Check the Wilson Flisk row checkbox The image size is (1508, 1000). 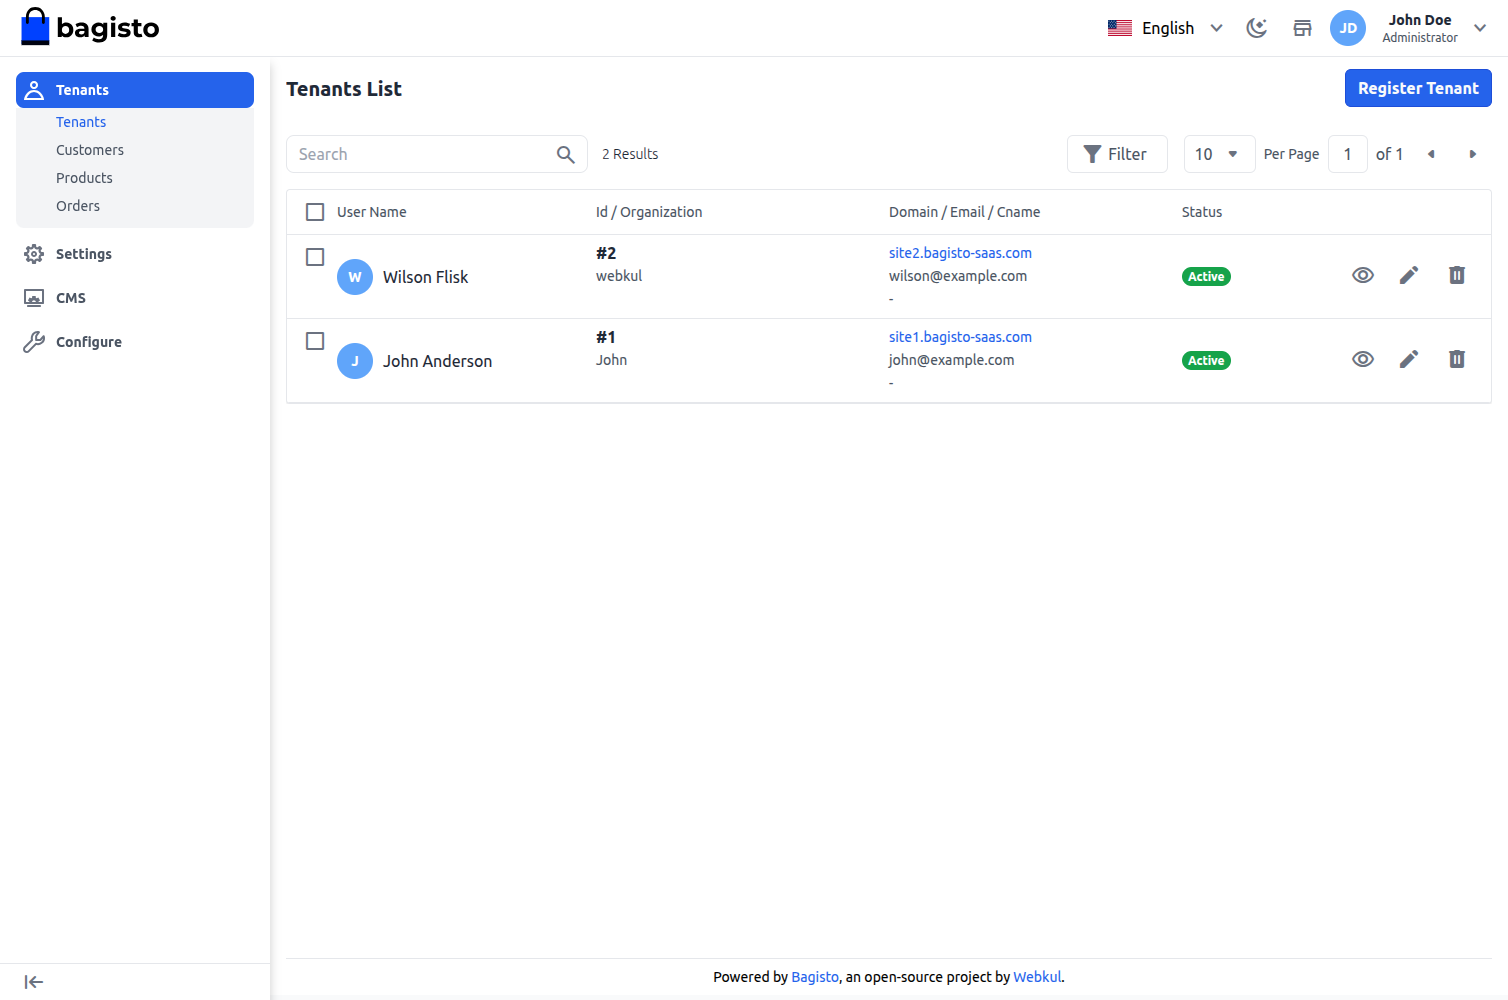click(315, 257)
